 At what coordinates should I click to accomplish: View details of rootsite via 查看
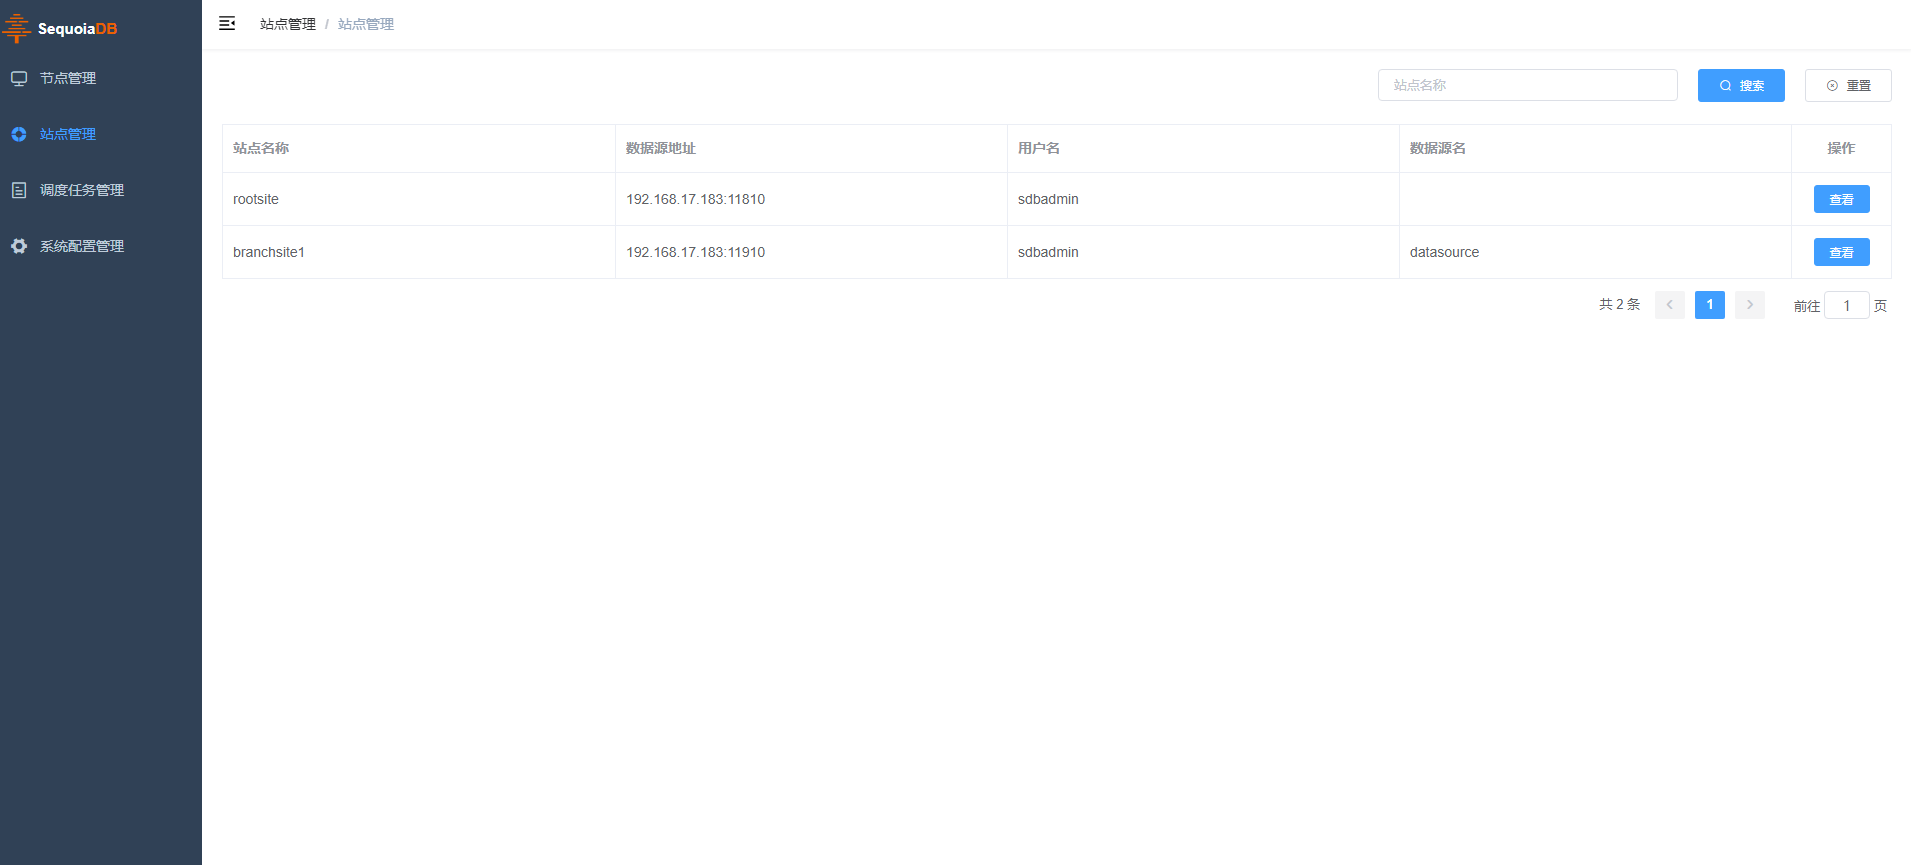(x=1841, y=199)
